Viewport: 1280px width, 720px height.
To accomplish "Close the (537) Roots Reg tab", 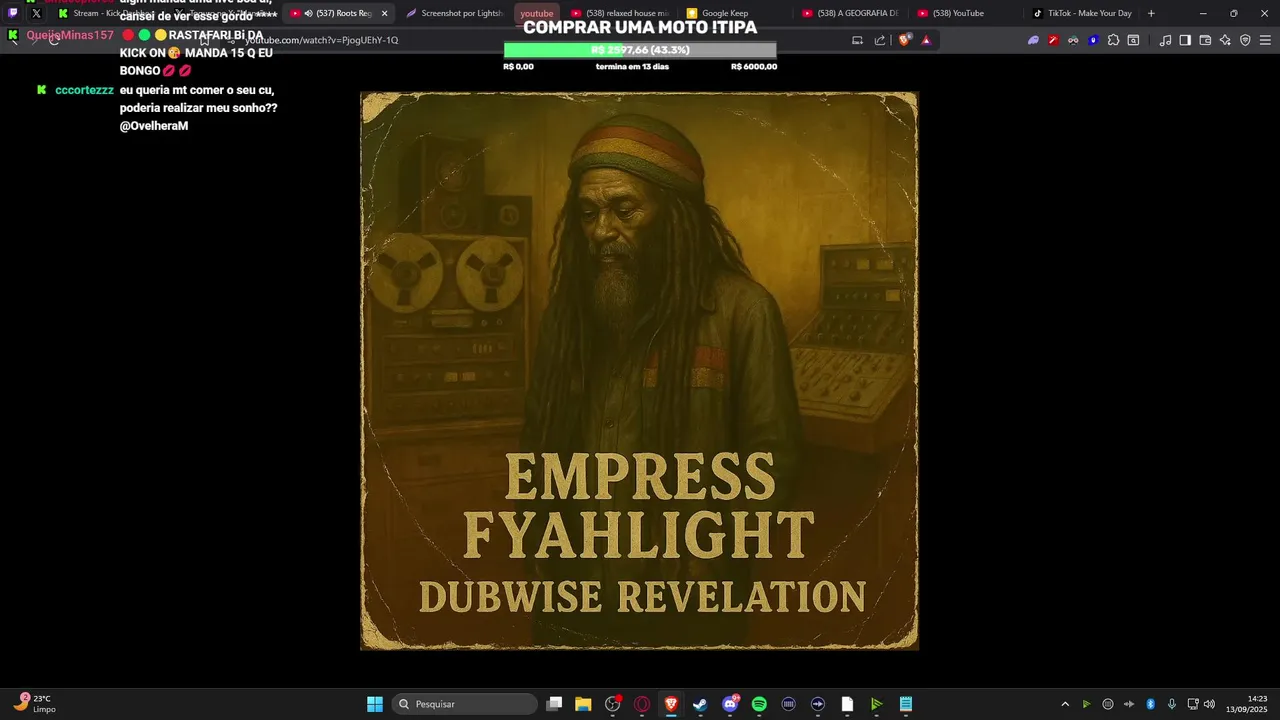I will [384, 13].
